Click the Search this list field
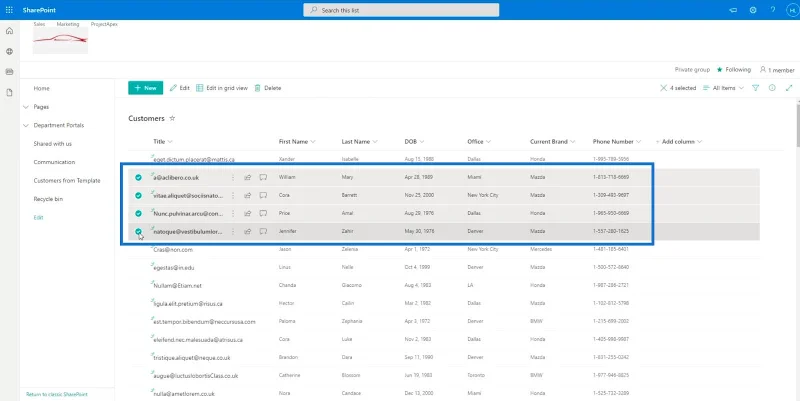Screen dimensions: 800x401 [401, 10]
